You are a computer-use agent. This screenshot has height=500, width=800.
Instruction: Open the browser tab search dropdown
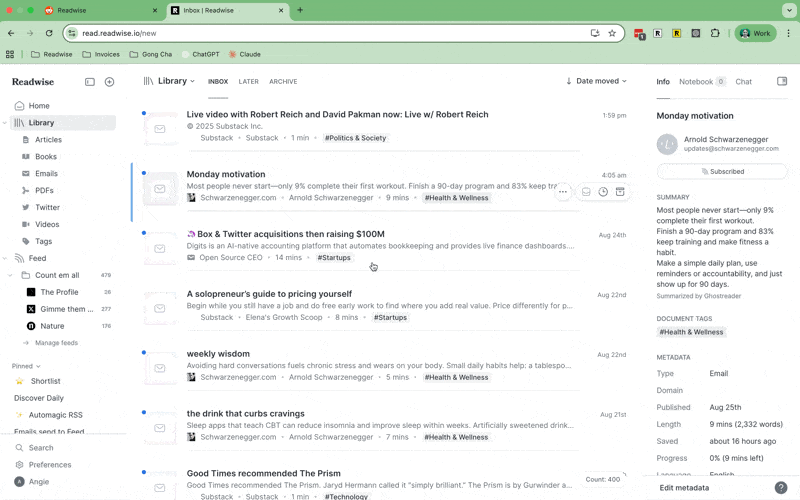(789, 10)
